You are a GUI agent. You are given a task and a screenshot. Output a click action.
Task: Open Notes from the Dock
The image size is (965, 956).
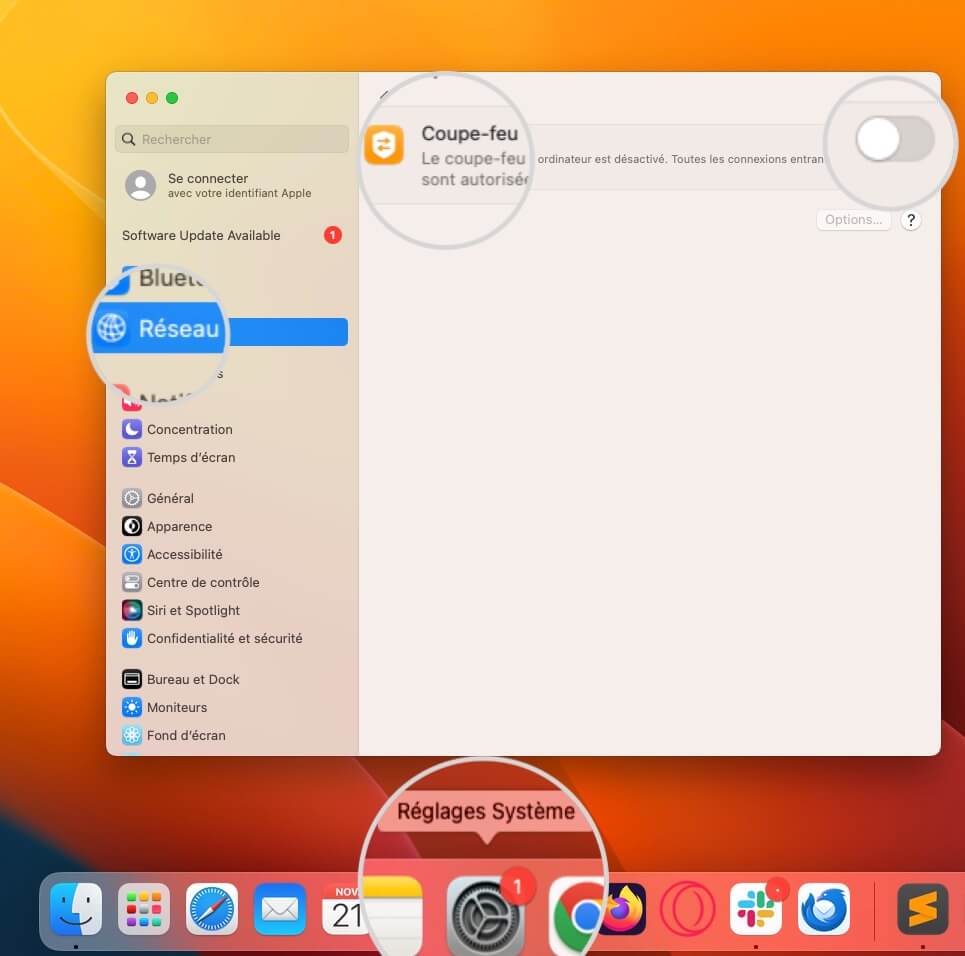click(x=394, y=914)
